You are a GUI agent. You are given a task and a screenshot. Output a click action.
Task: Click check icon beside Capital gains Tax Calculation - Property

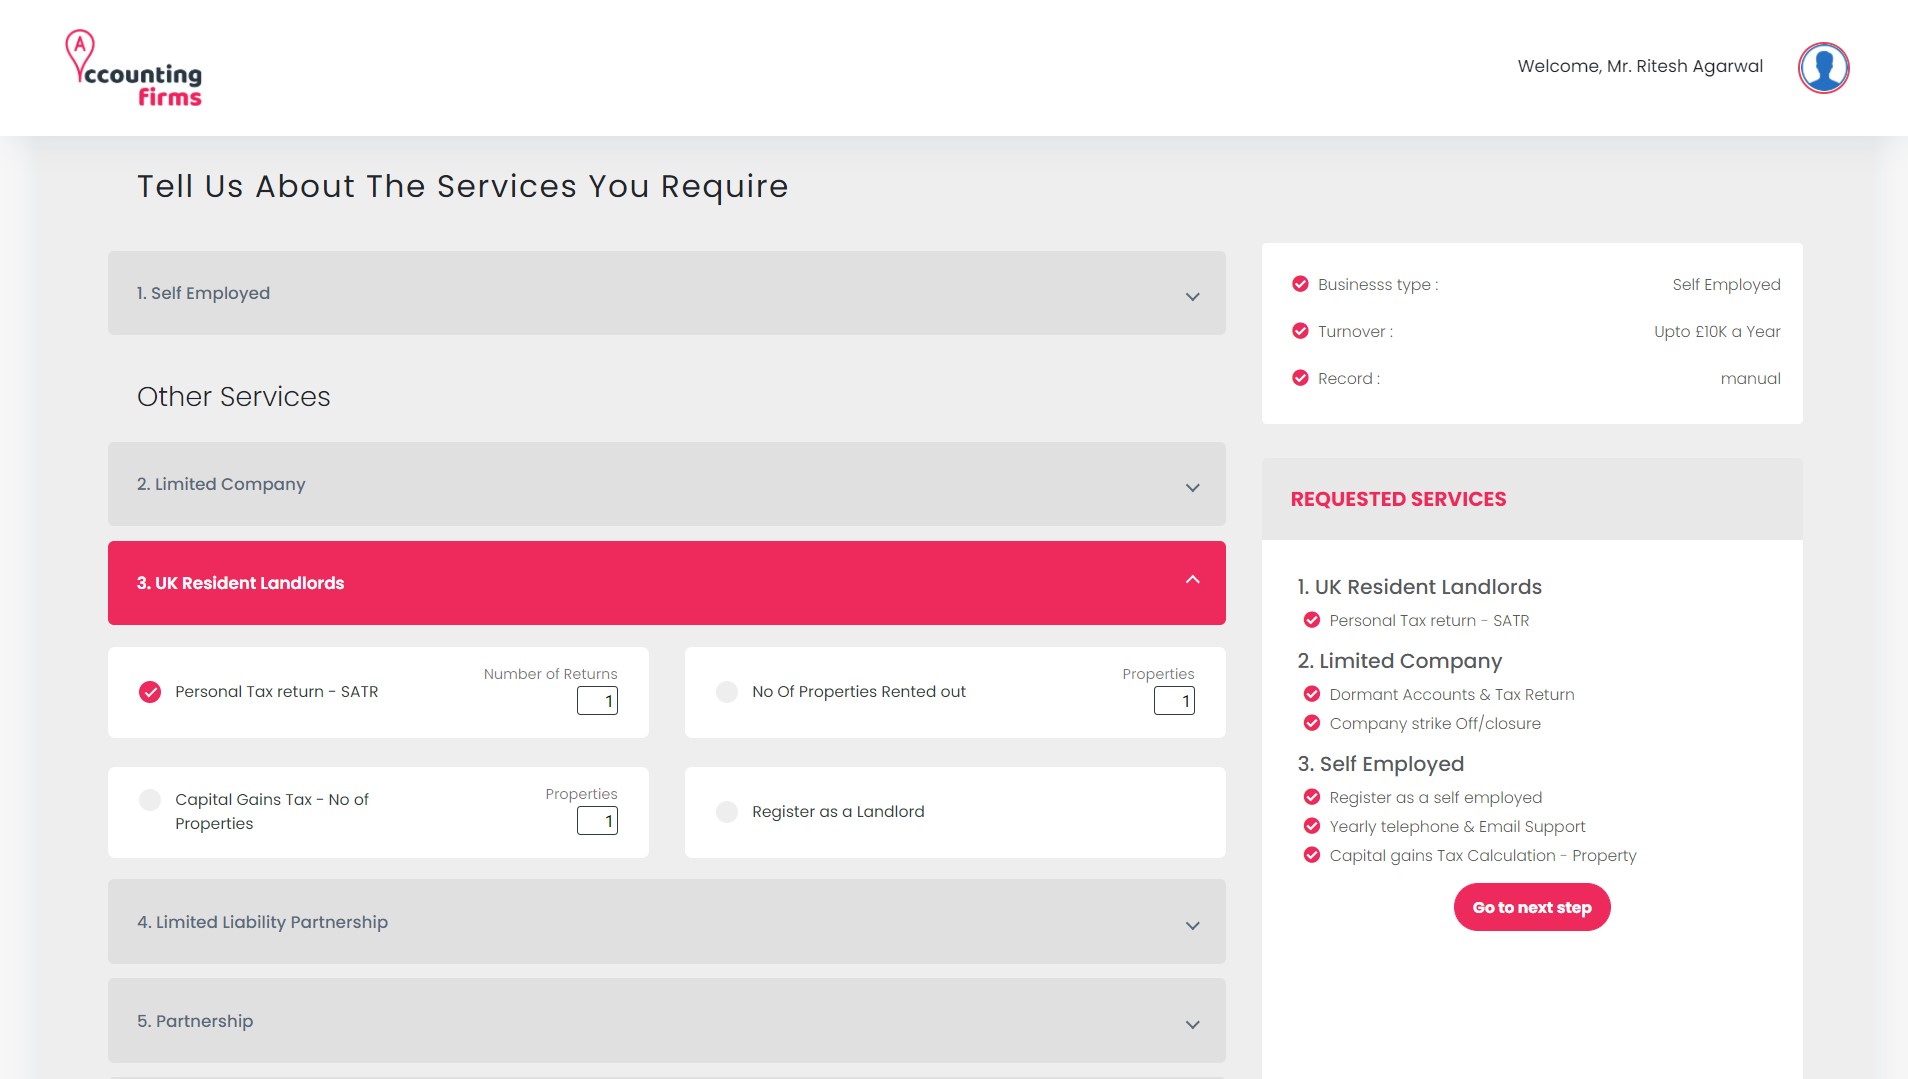(x=1312, y=855)
